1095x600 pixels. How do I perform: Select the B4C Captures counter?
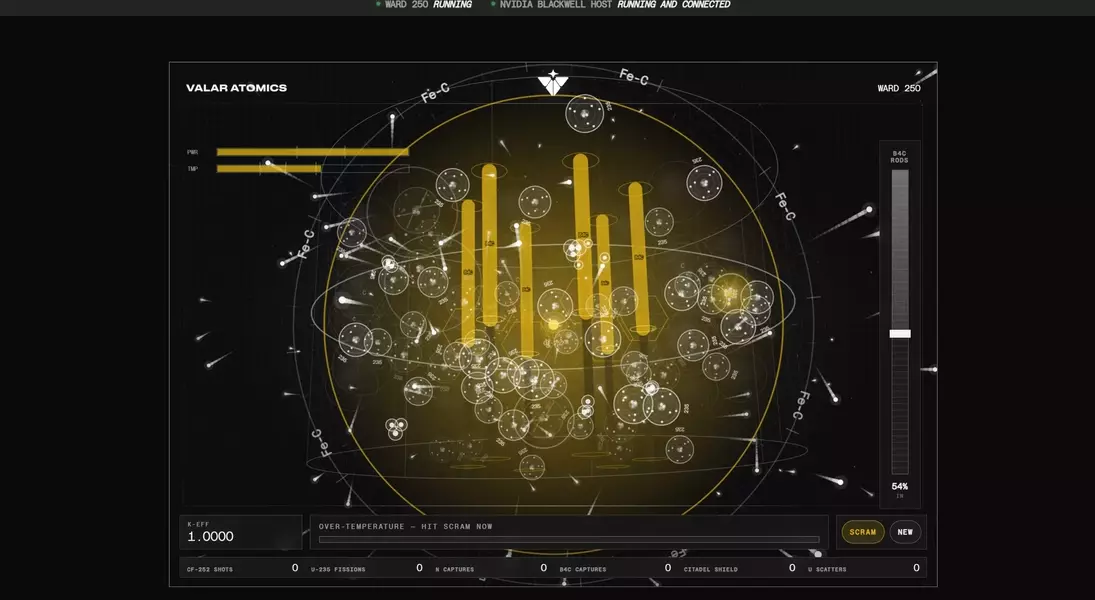pos(615,569)
